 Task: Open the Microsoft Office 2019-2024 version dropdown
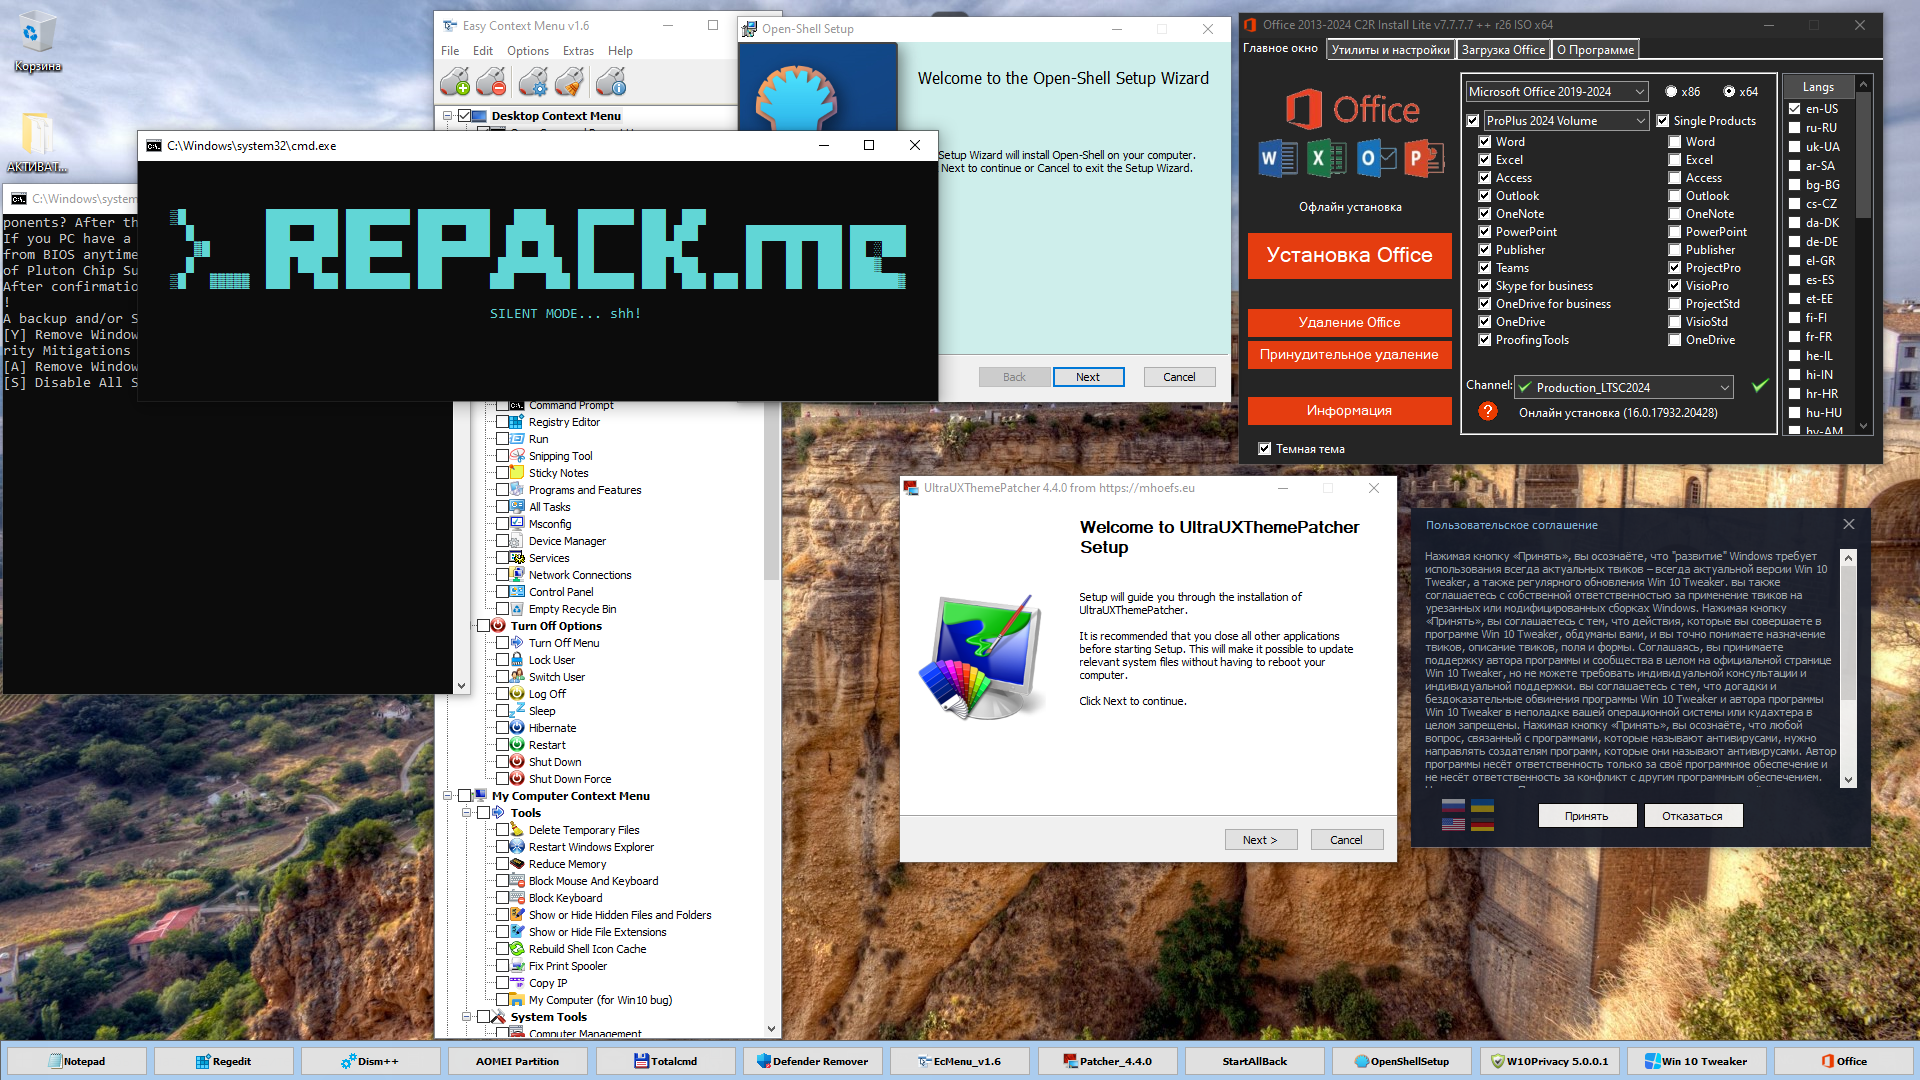[1557, 91]
